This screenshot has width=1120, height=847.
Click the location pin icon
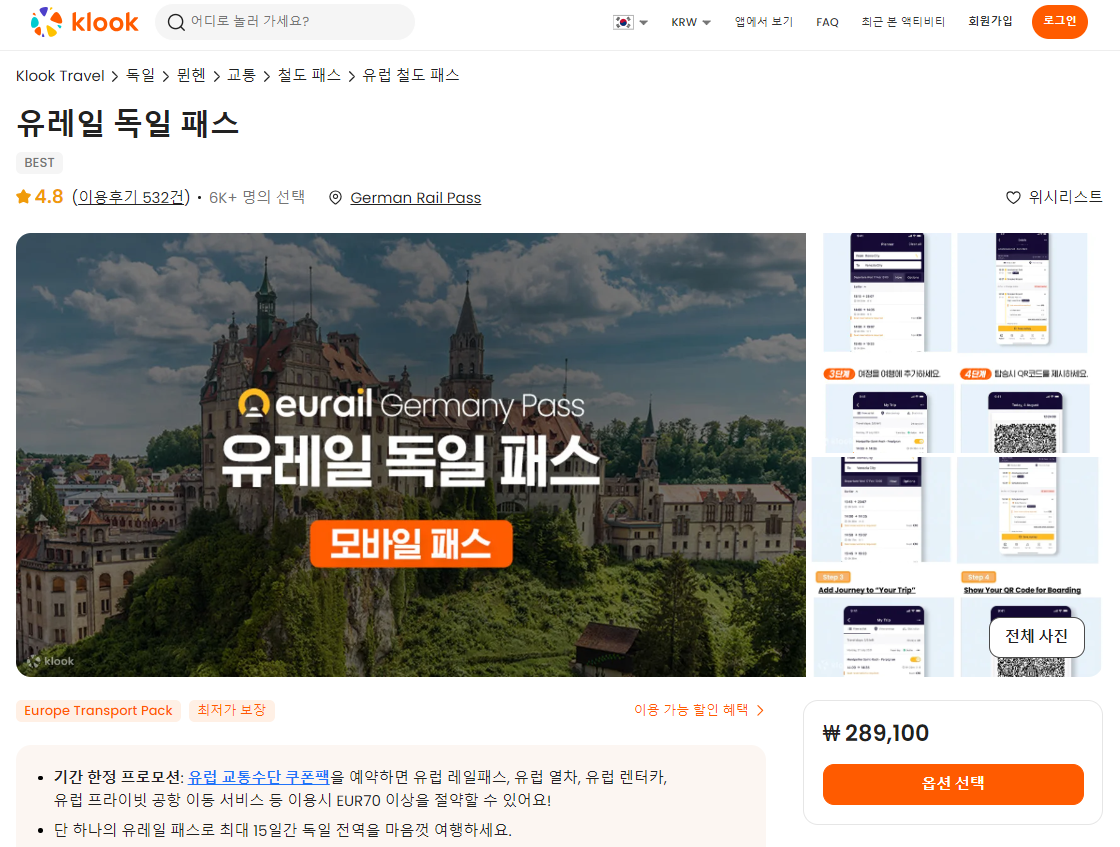coord(335,198)
